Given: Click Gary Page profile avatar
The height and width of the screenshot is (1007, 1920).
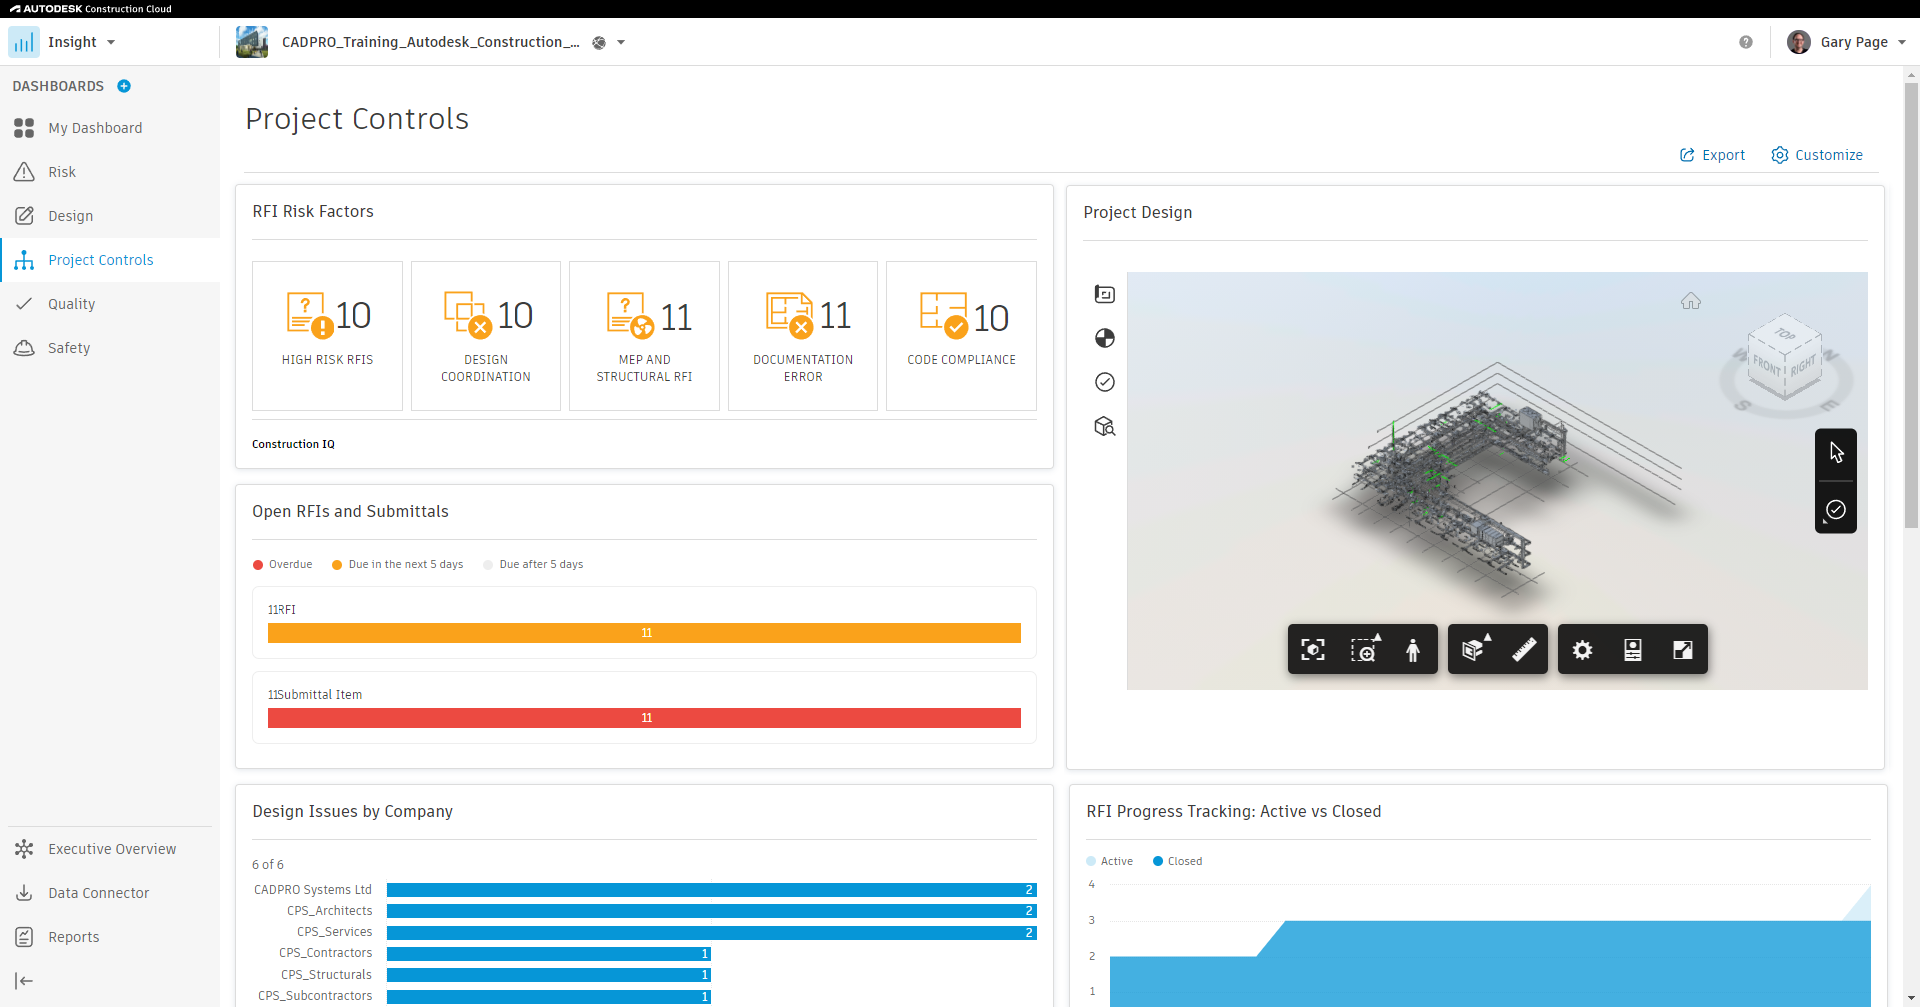Looking at the screenshot, I should [1799, 42].
